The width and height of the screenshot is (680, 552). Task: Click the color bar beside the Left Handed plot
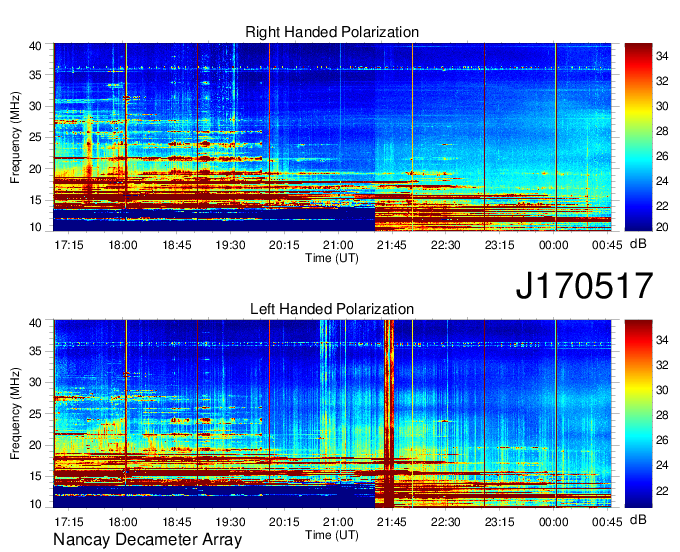coord(638,414)
